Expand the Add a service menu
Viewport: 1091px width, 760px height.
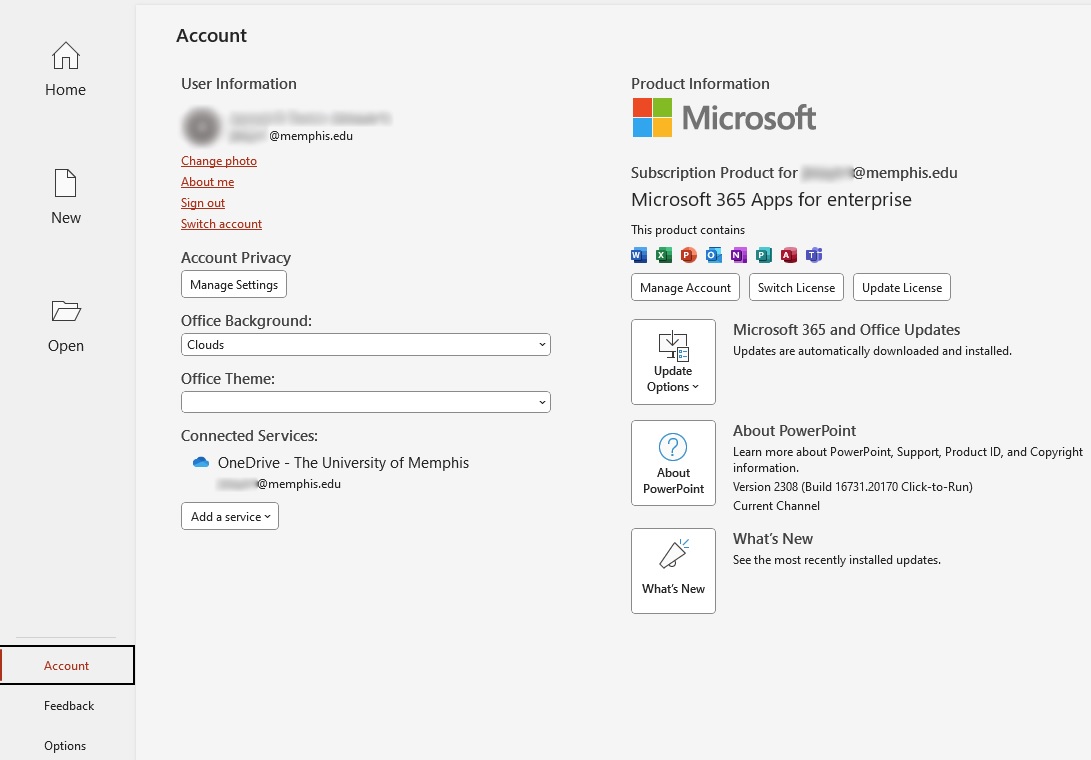[x=229, y=516]
